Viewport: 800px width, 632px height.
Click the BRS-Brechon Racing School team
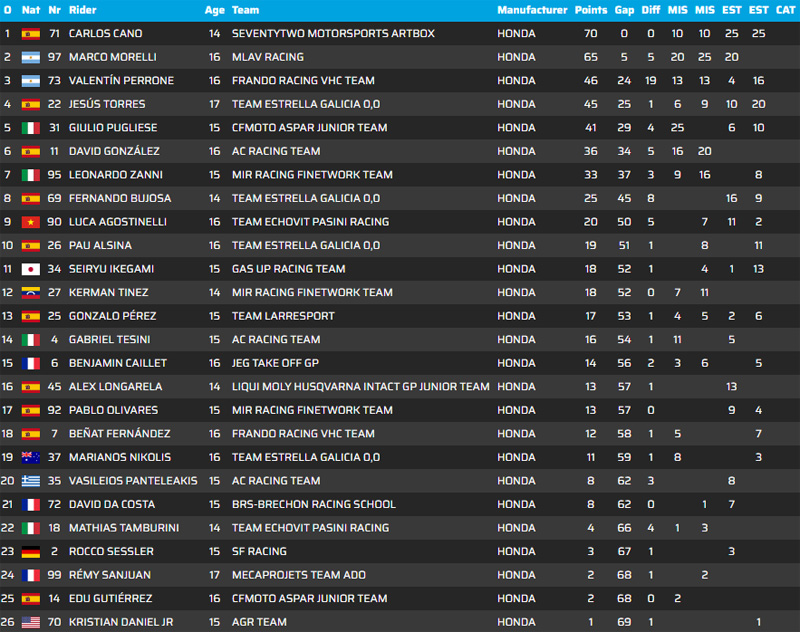pos(313,505)
